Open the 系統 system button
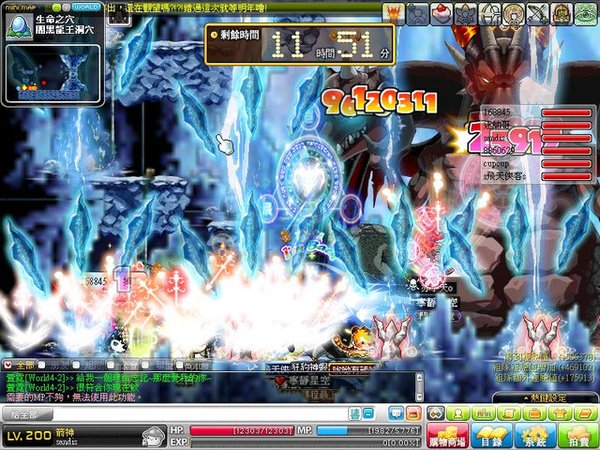This screenshot has height=450, width=600. (x=535, y=436)
